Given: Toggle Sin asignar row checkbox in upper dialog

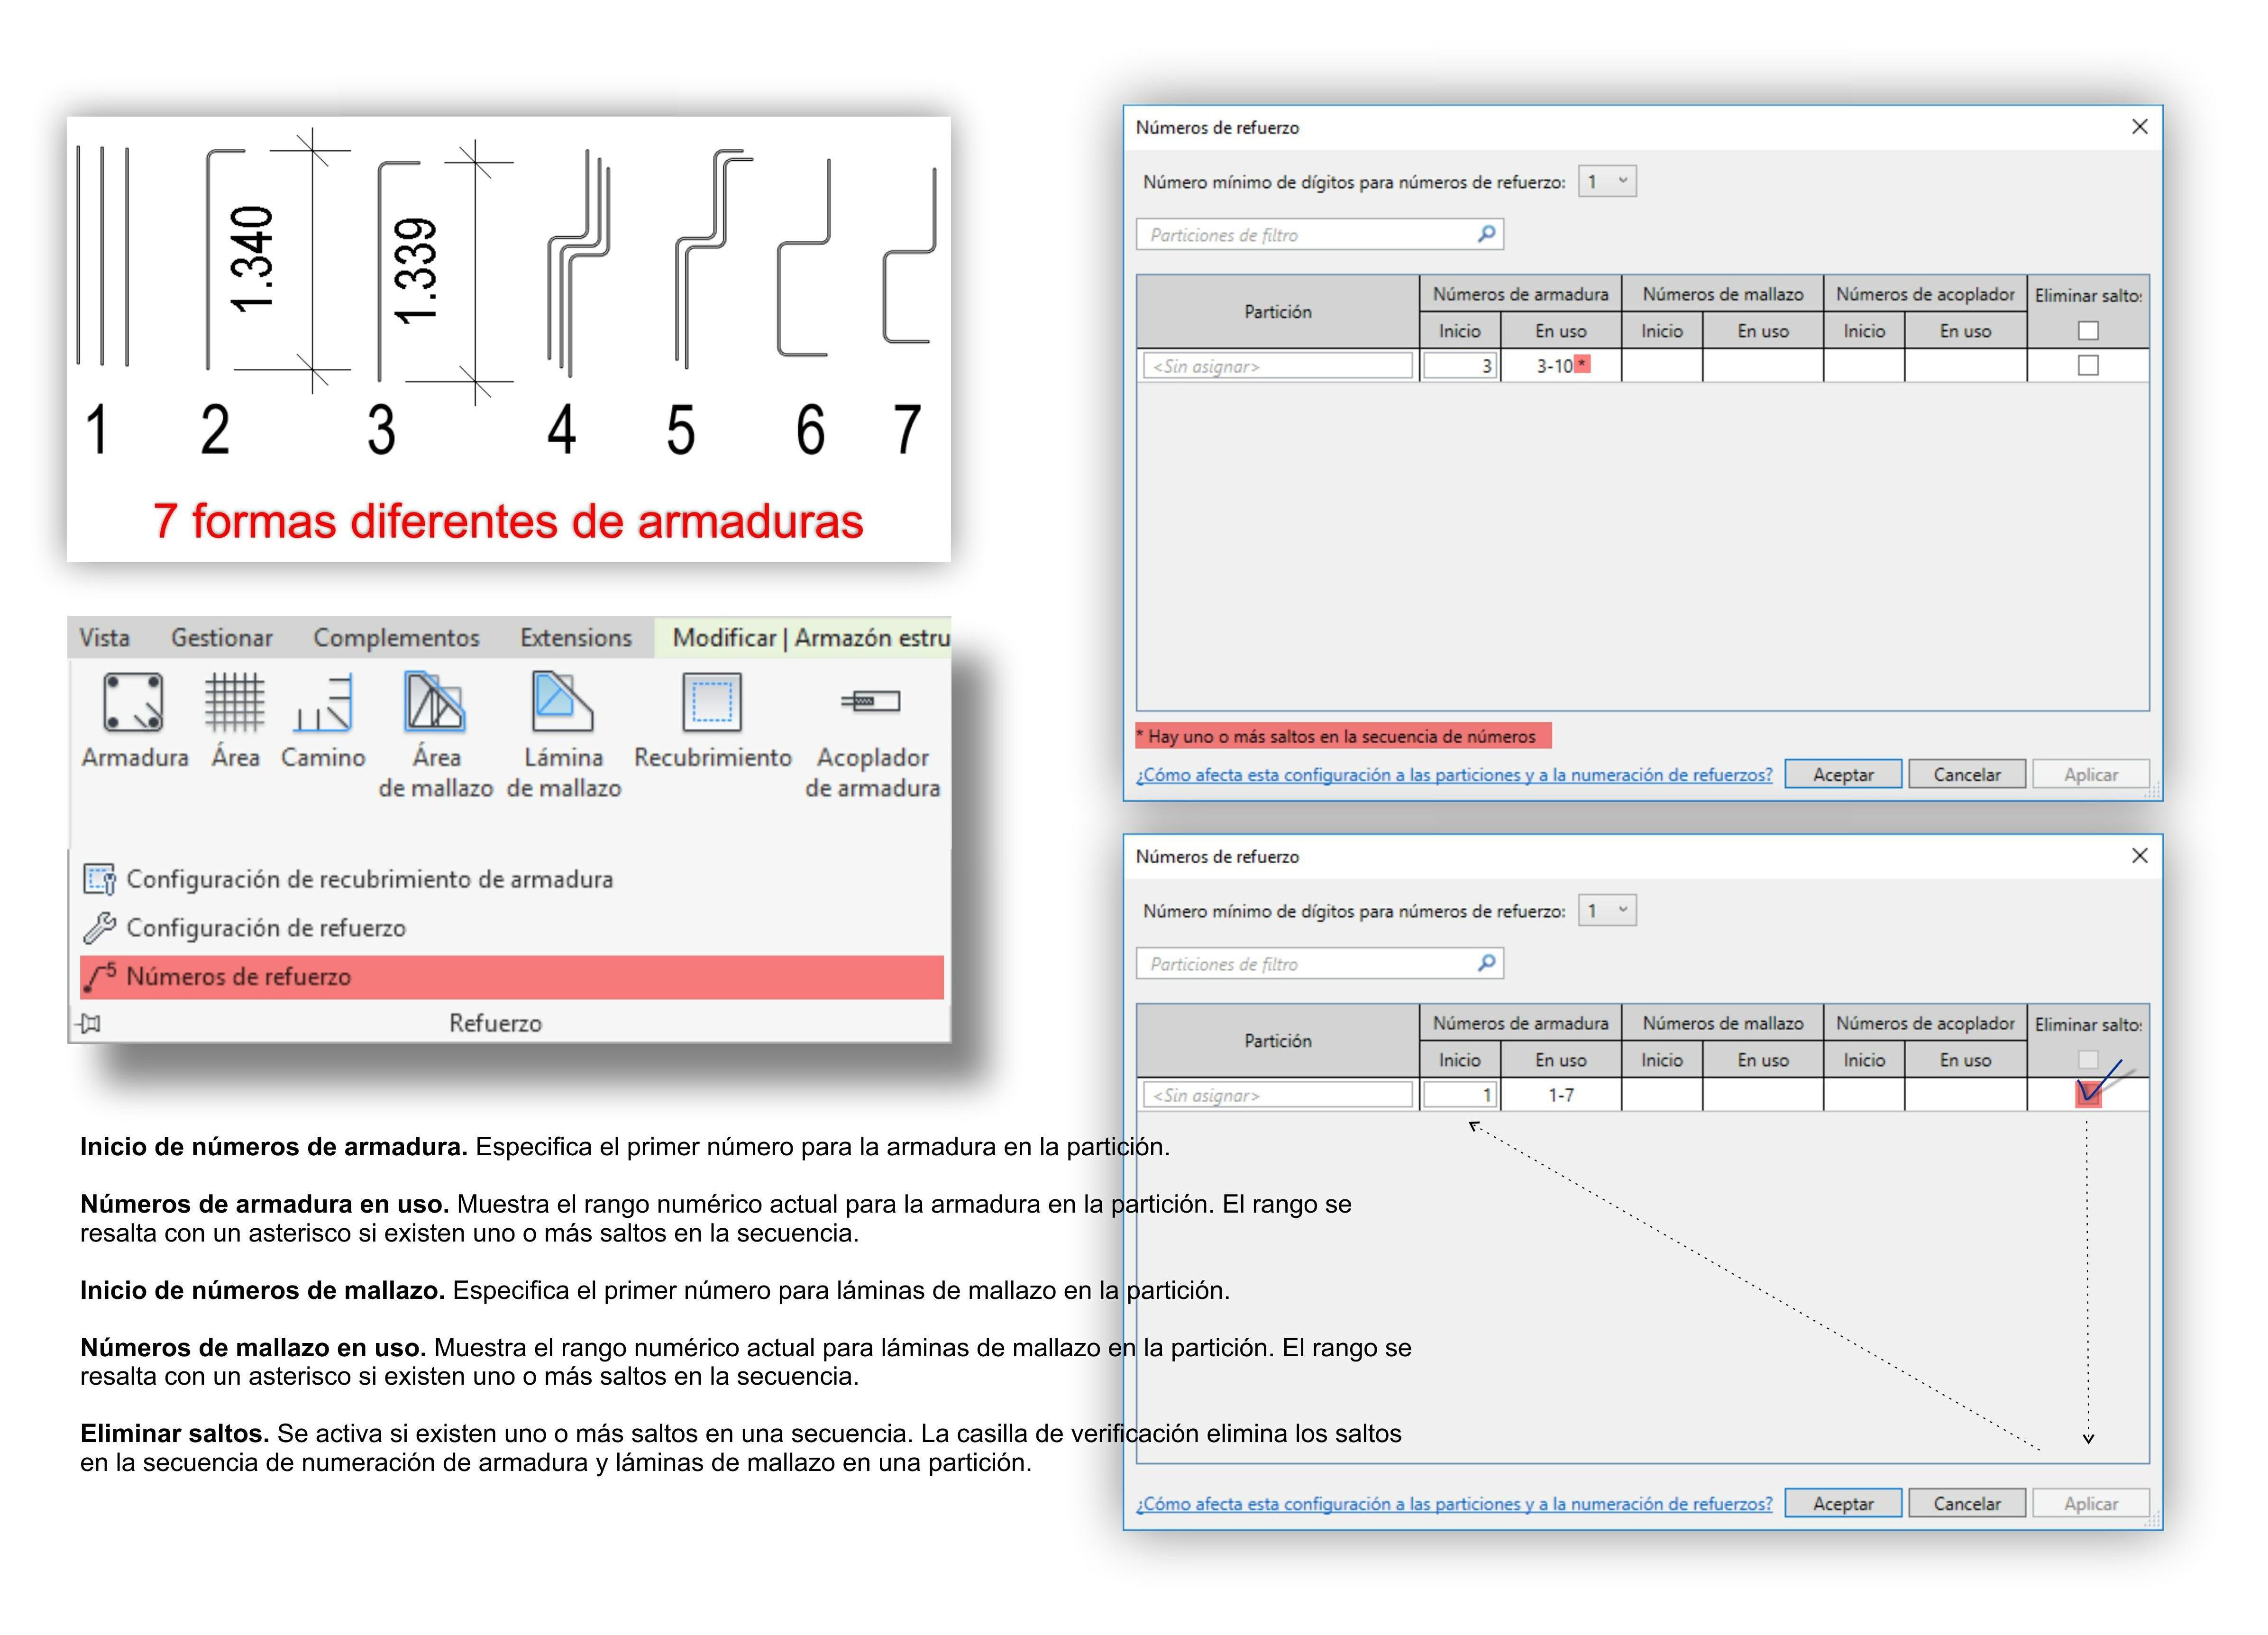Looking at the screenshot, I should [x=2087, y=366].
